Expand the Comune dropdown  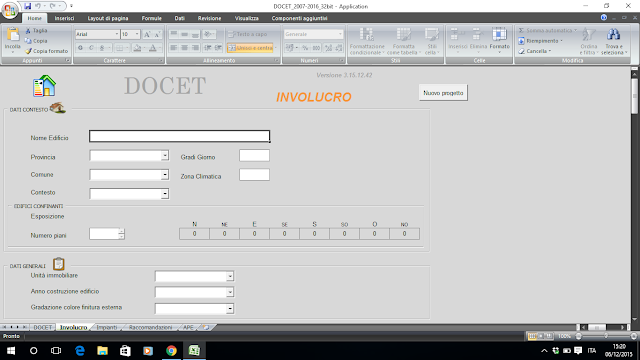tap(164, 175)
